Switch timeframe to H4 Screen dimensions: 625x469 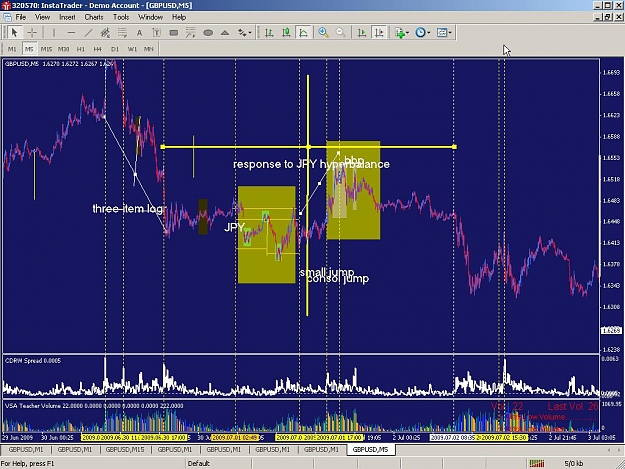click(x=98, y=49)
